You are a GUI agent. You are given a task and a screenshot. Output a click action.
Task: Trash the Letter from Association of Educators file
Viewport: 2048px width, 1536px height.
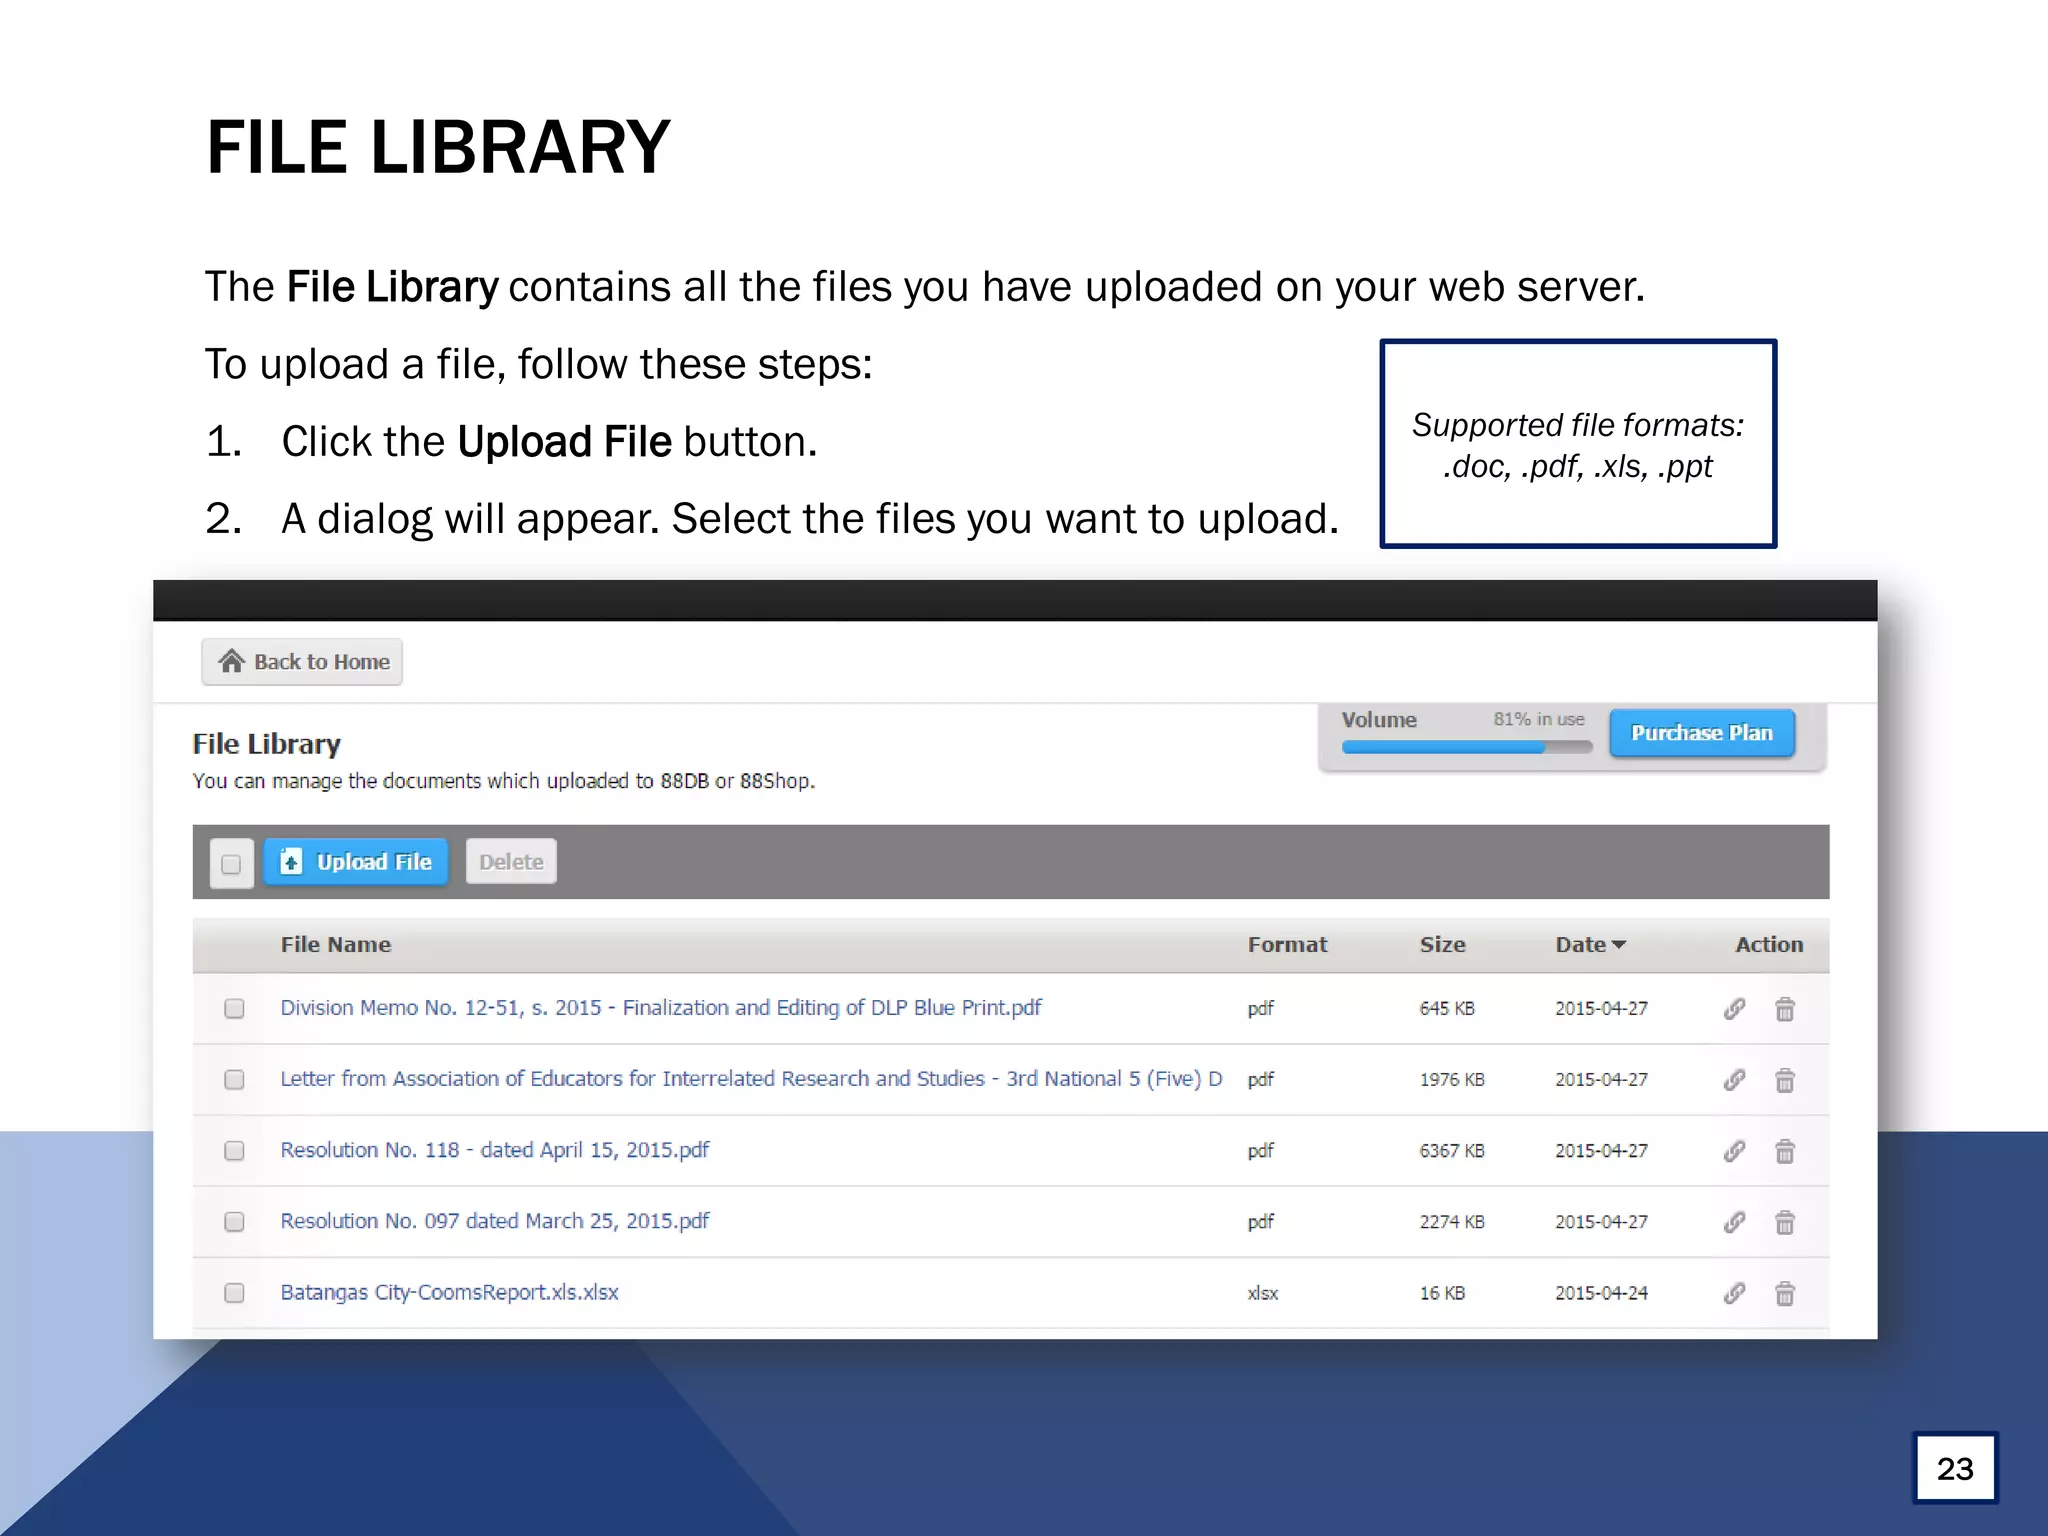1785,1080
